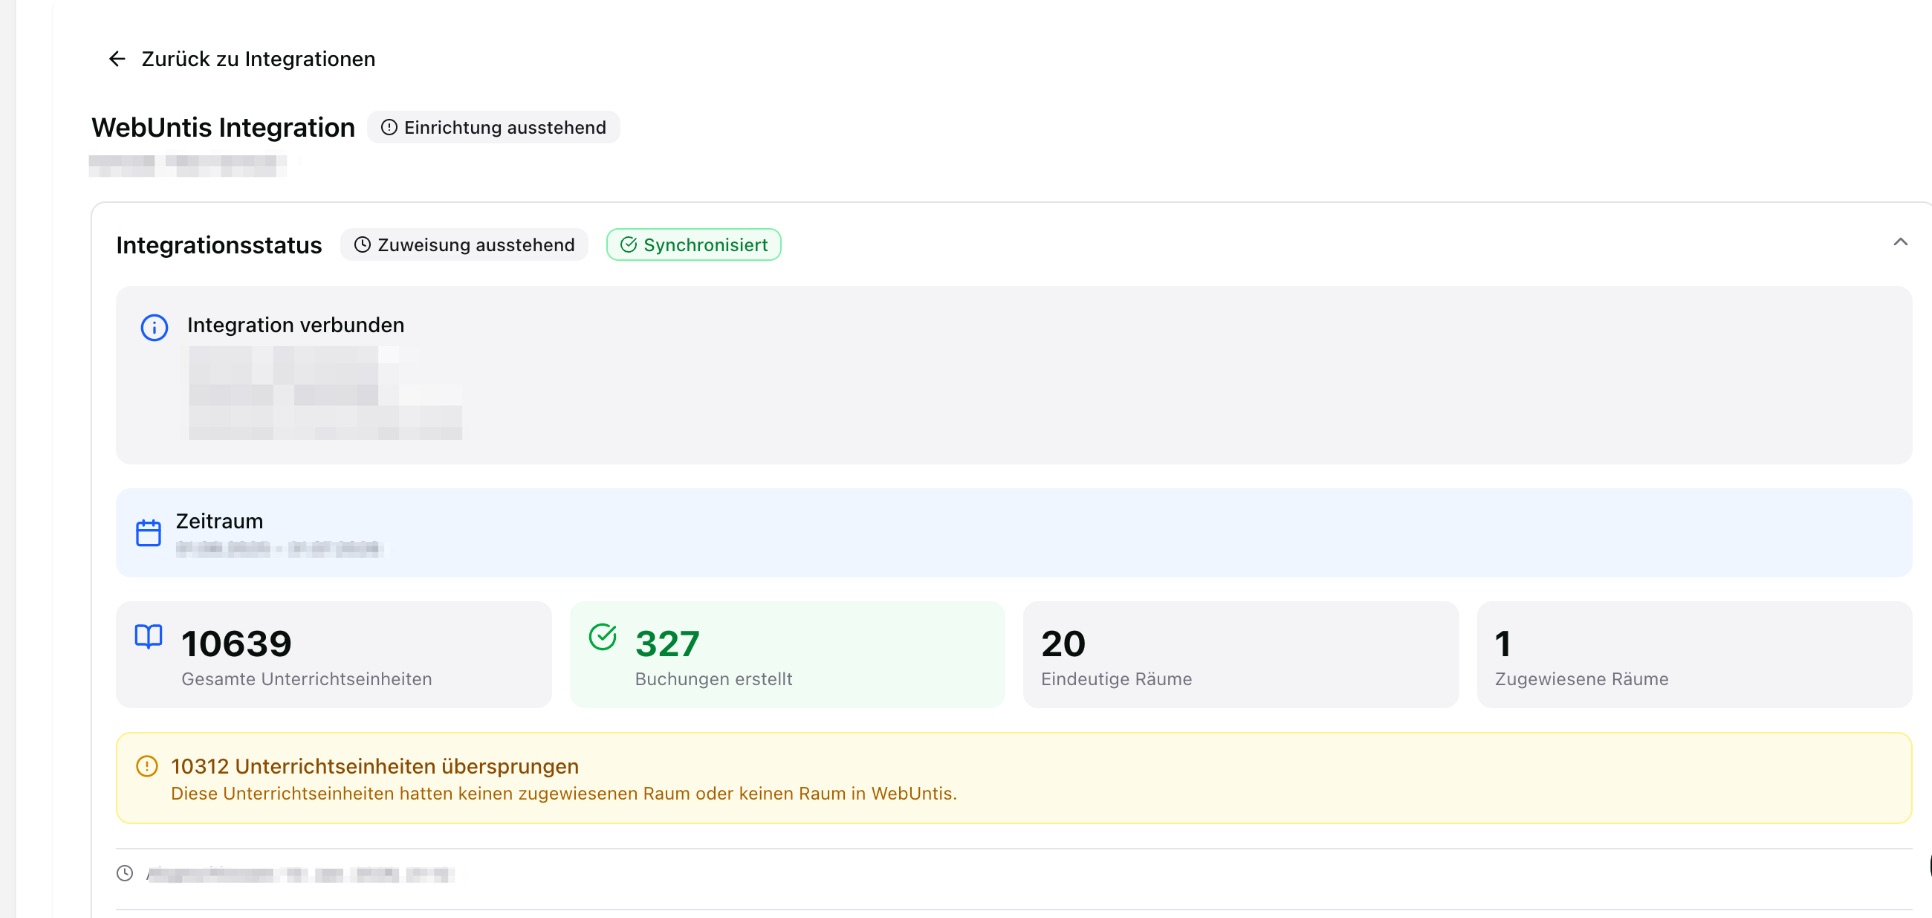Click the green Synchronisiert badge

coord(694,245)
